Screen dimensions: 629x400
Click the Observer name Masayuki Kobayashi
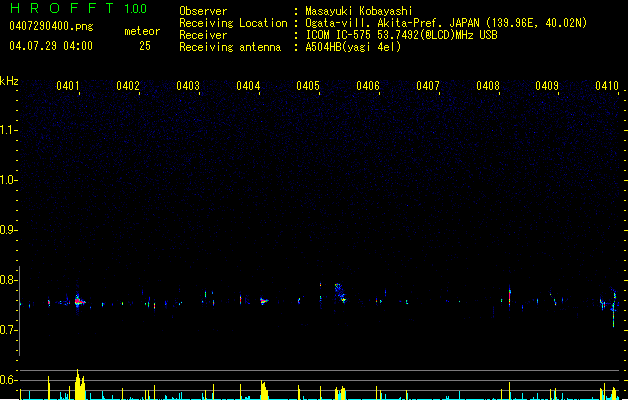359,11
